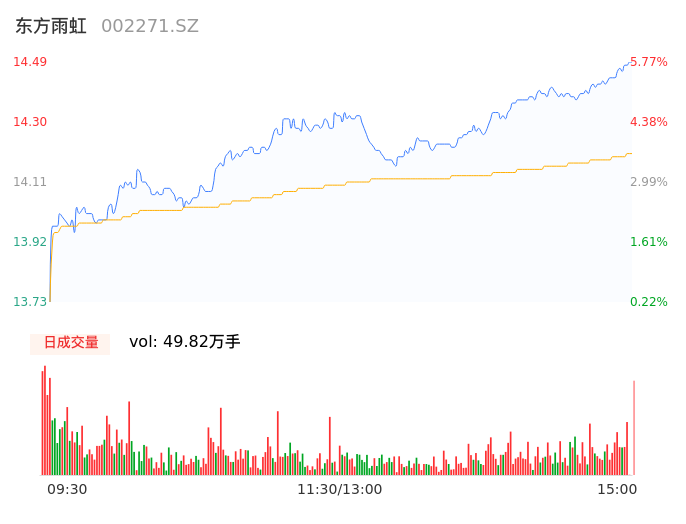The height and width of the screenshot is (524, 686).
Task: Click the 1.61% percentage label
Action: tap(648, 242)
